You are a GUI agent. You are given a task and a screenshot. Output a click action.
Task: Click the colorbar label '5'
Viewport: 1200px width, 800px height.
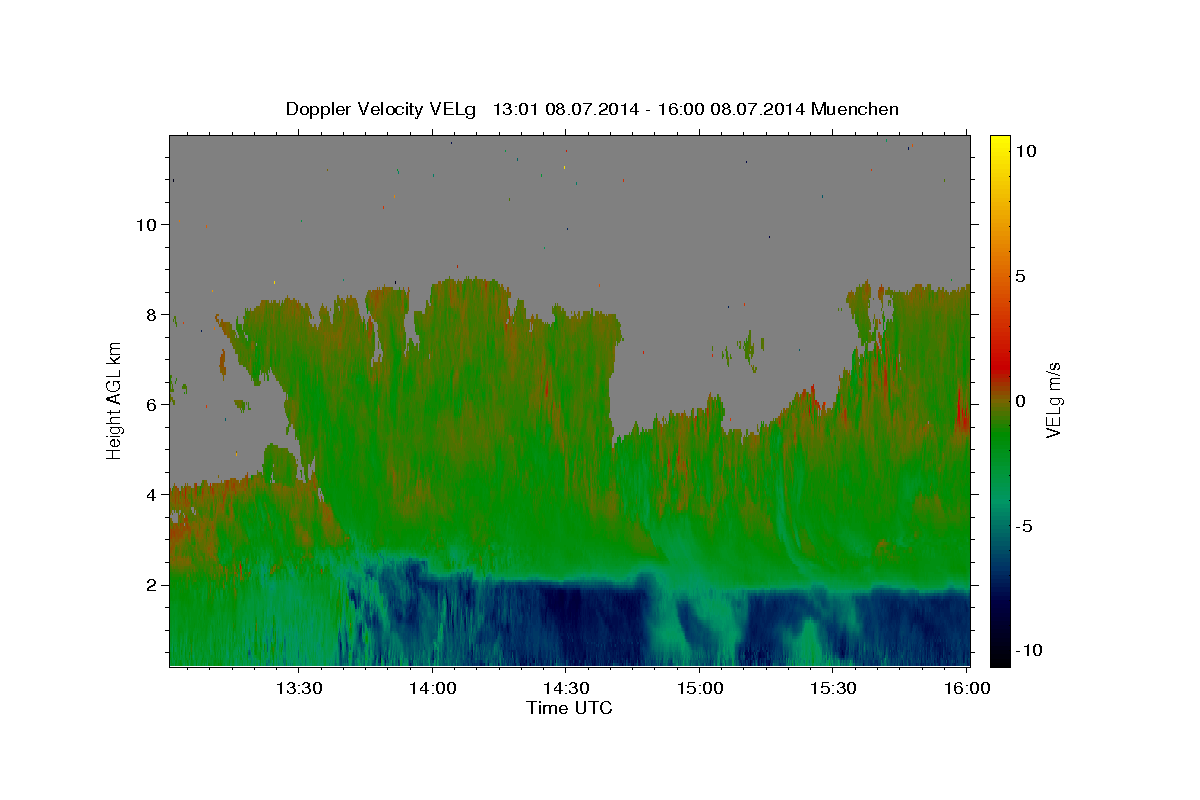1020,276
